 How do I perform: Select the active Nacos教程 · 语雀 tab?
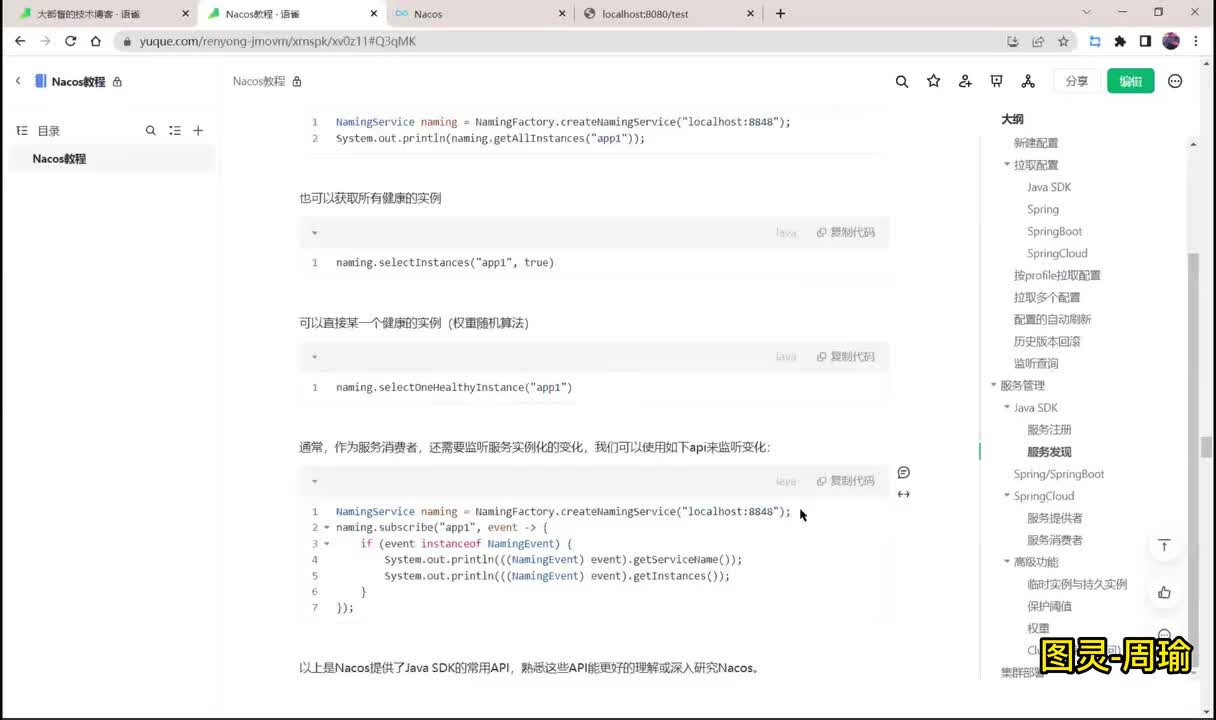point(292,14)
